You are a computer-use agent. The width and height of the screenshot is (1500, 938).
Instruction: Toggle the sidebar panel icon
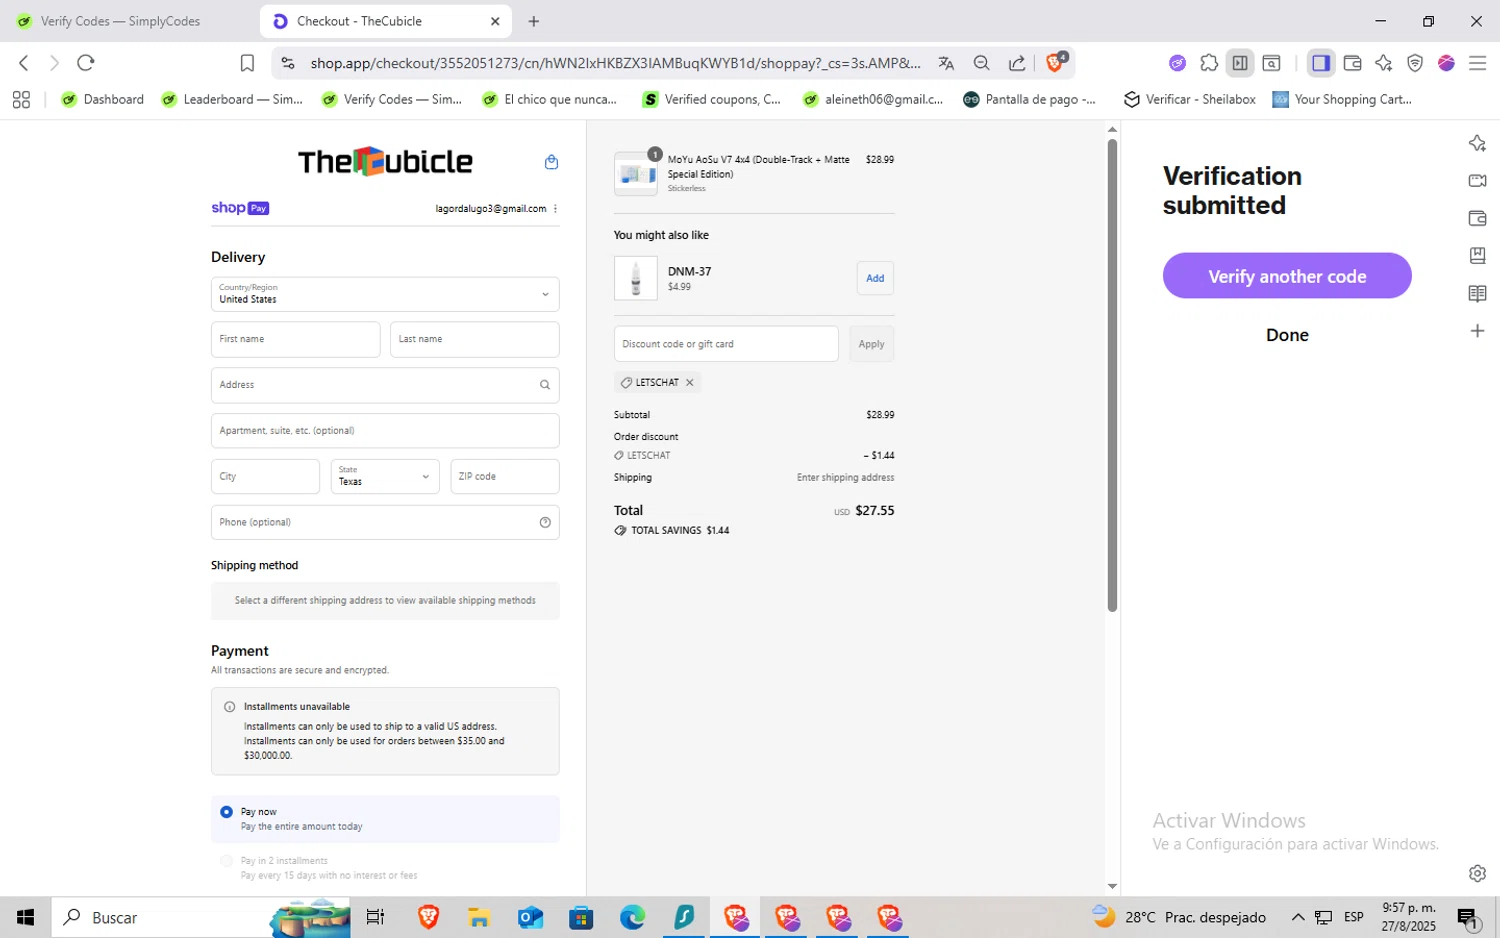point(1321,63)
